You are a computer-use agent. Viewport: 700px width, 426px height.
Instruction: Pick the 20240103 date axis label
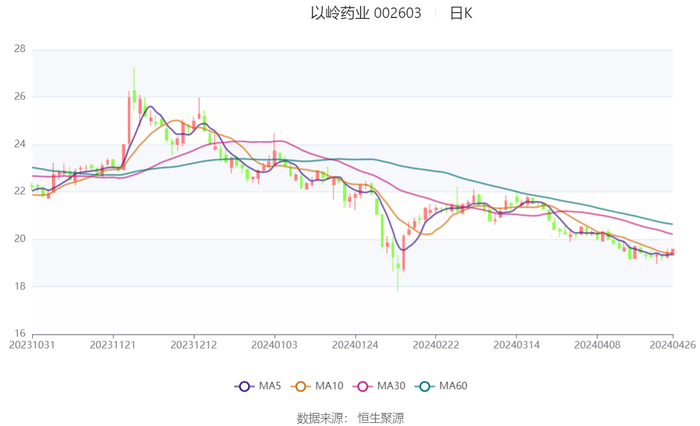(274, 344)
